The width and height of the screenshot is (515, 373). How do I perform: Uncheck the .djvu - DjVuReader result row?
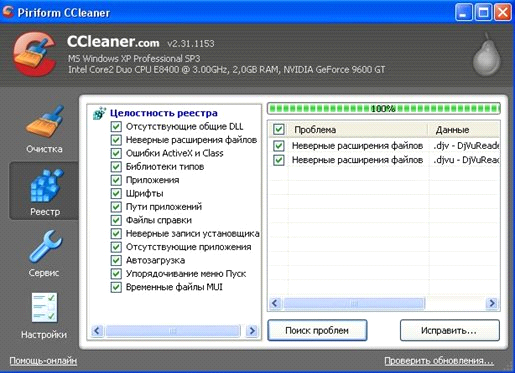tap(279, 160)
